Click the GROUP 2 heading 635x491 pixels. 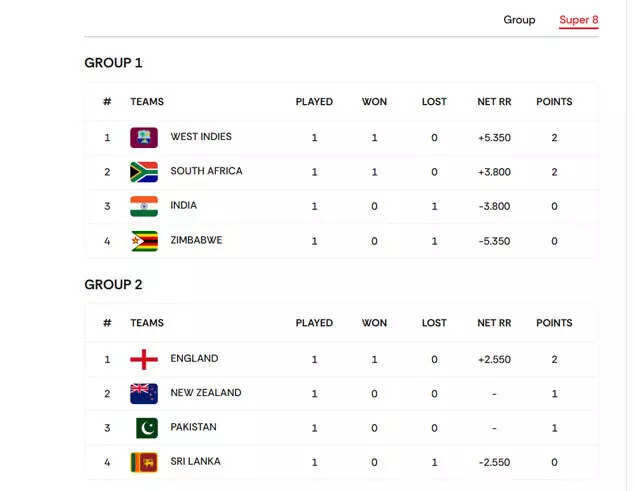click(x=113, y=284)
